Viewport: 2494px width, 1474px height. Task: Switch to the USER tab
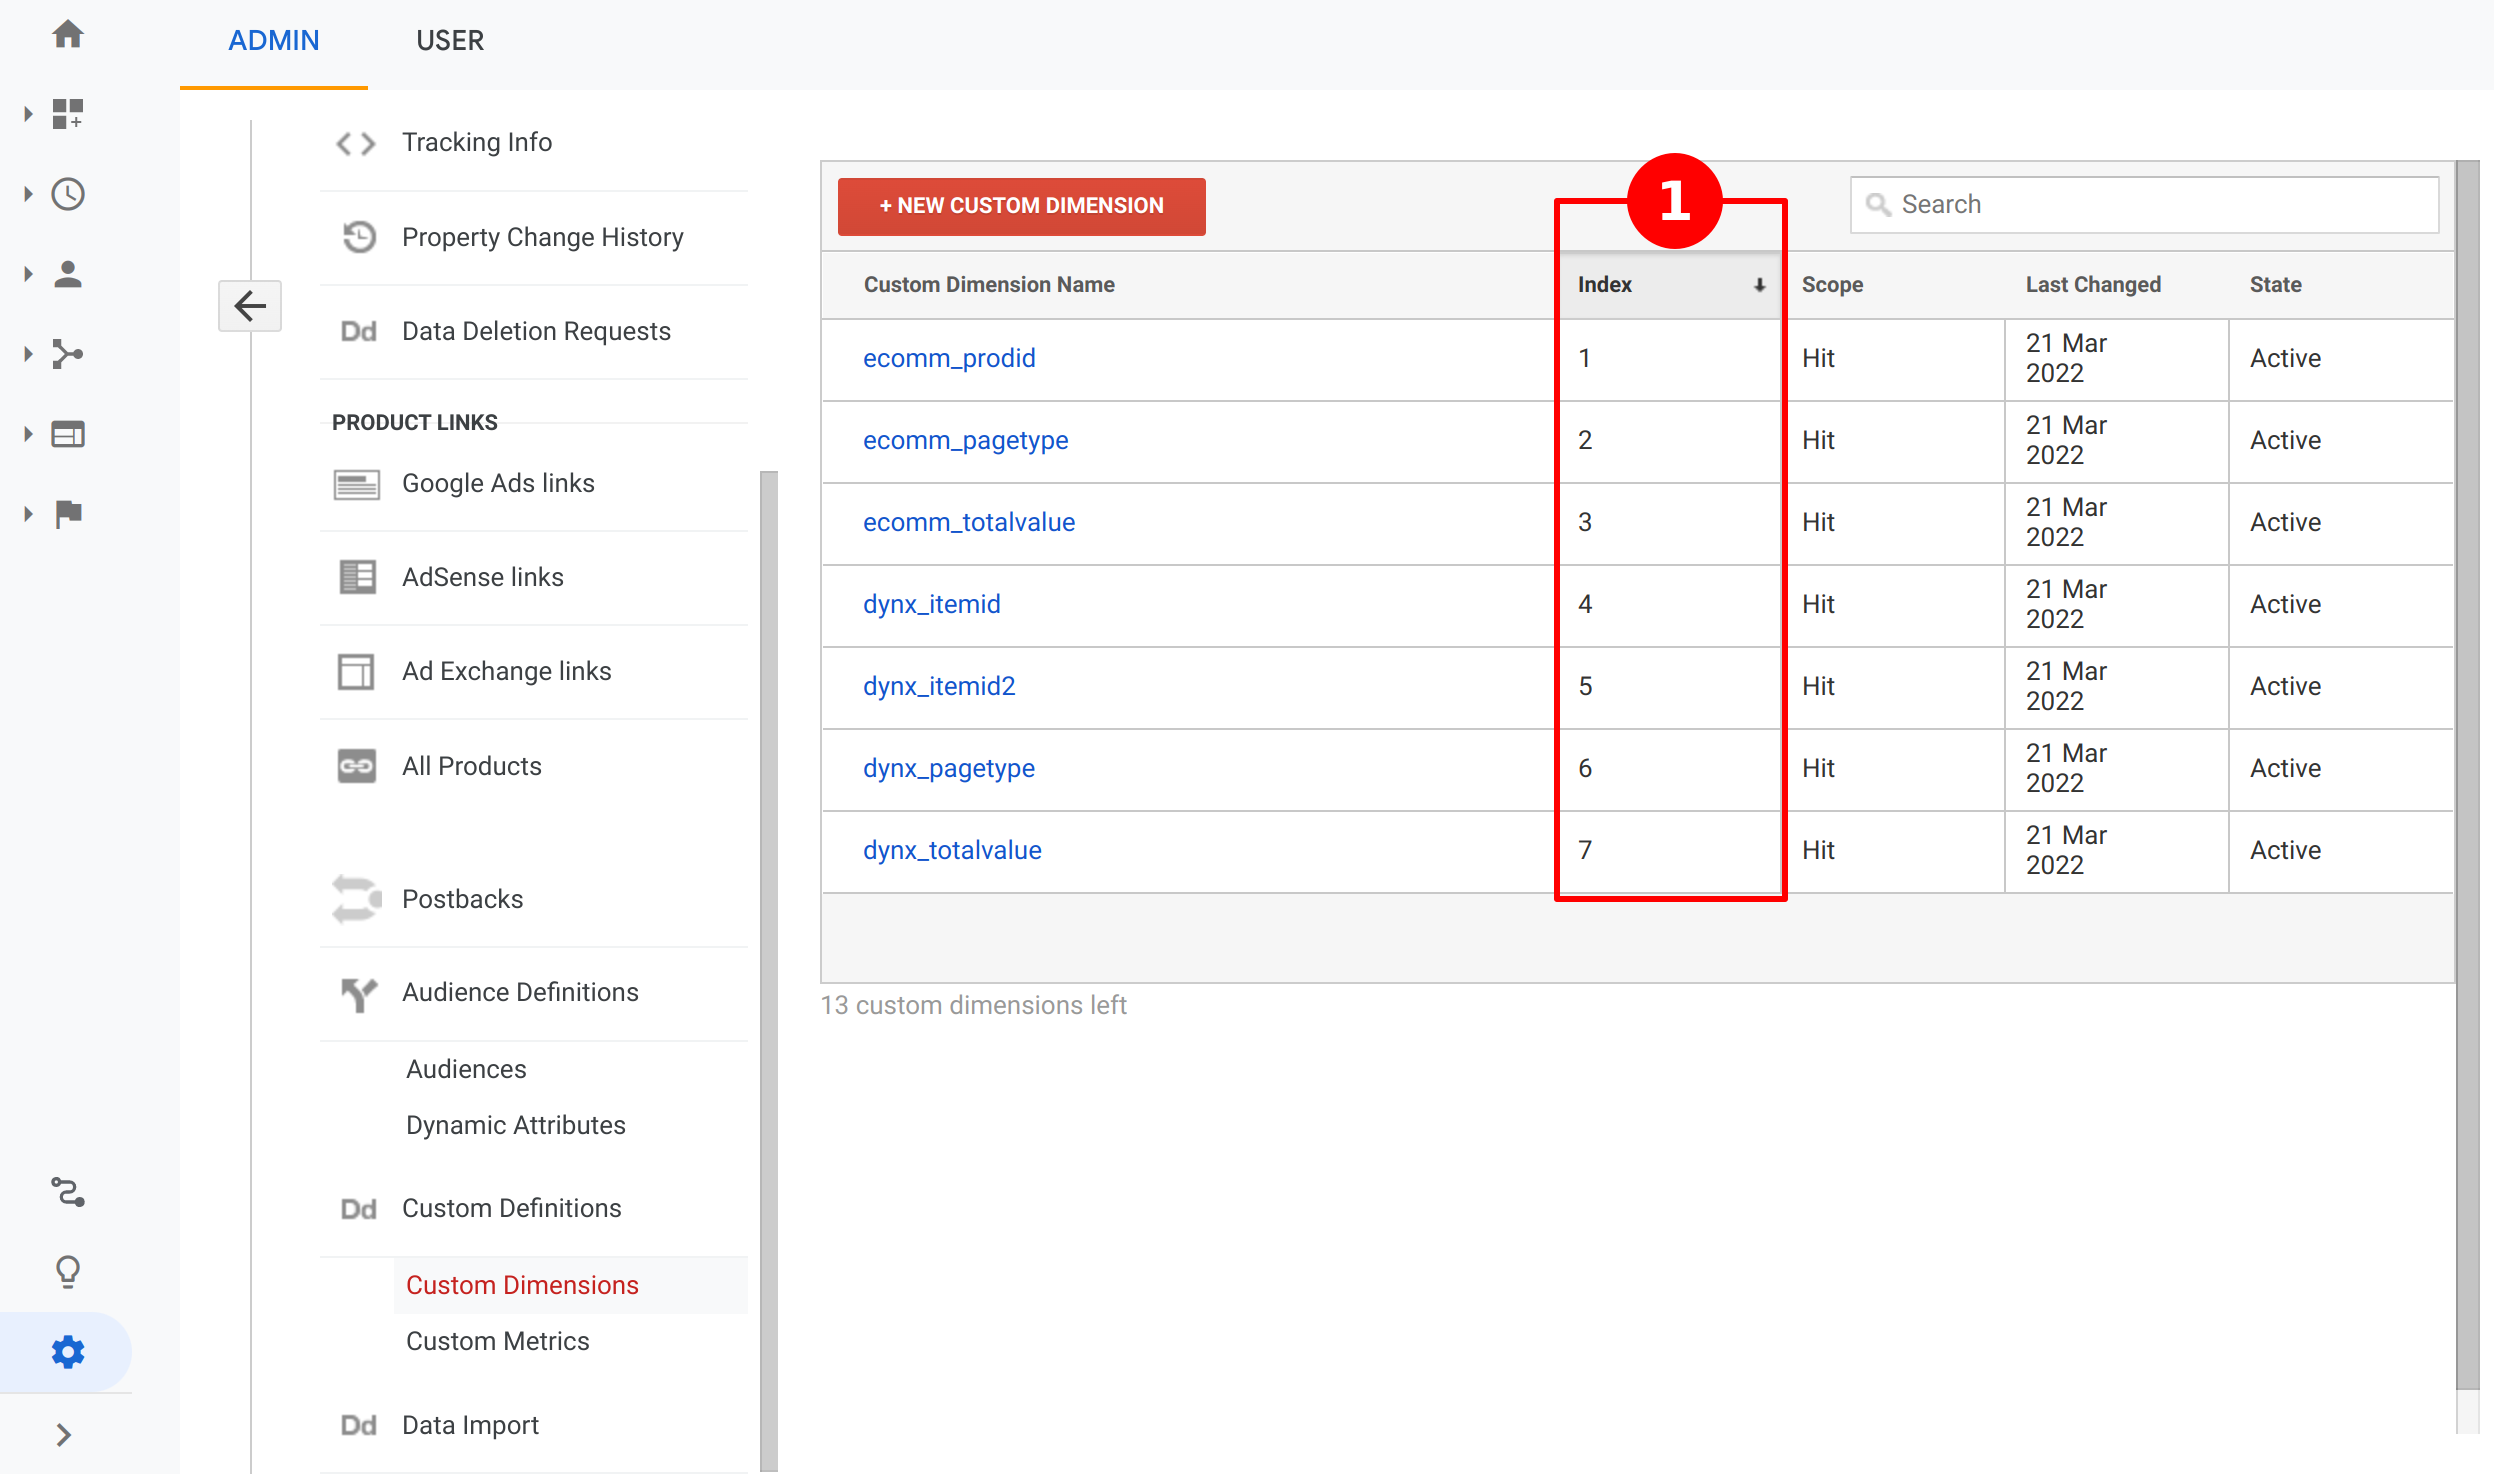(x=450, y=41)
